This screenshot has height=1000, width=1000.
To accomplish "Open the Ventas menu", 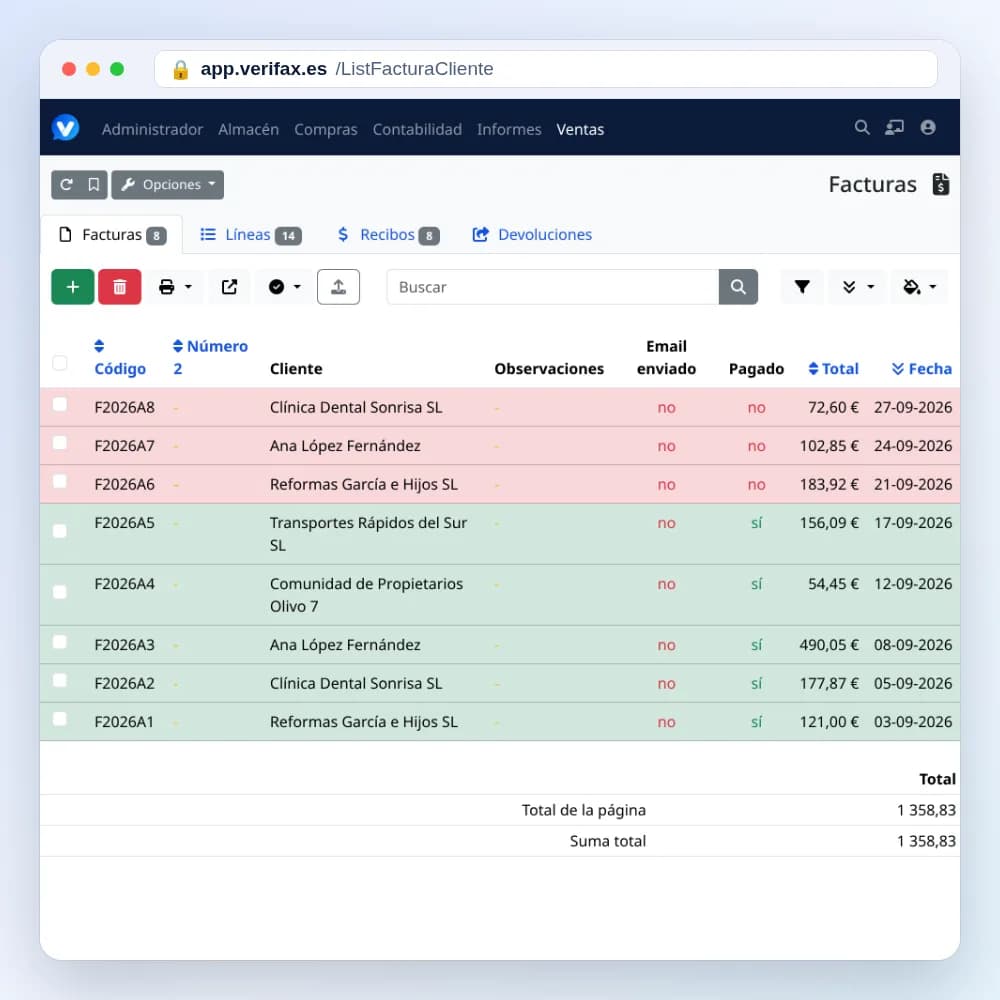I will point(580,129).
